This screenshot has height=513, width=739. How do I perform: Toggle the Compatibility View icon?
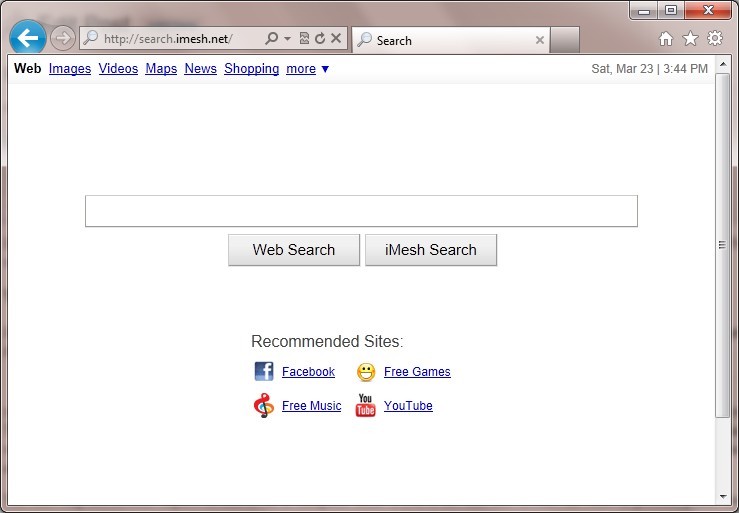pos(304,38)
